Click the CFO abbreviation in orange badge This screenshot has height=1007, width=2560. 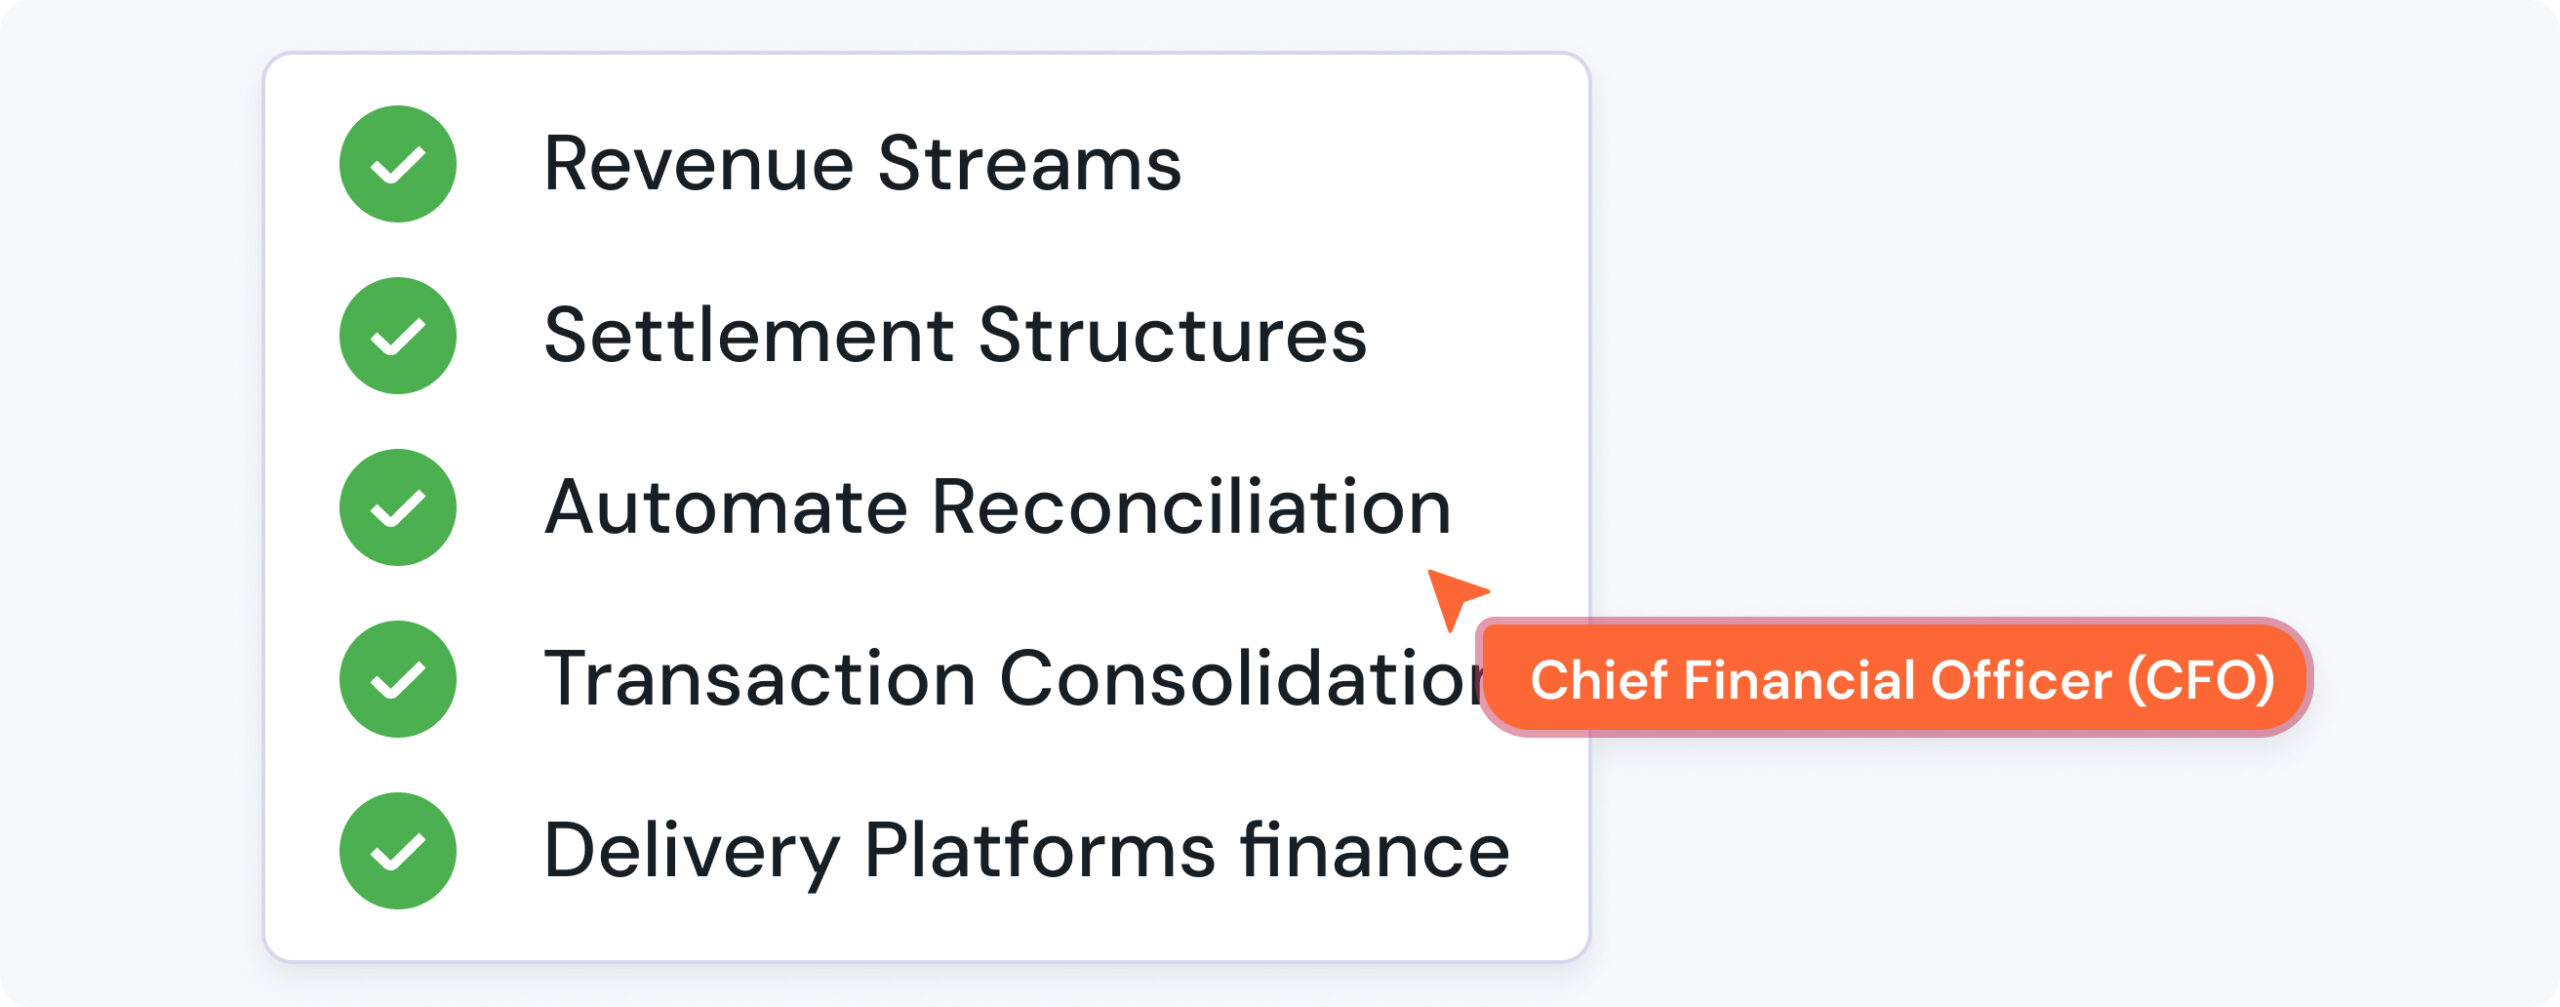click(x=2201, y=680)
